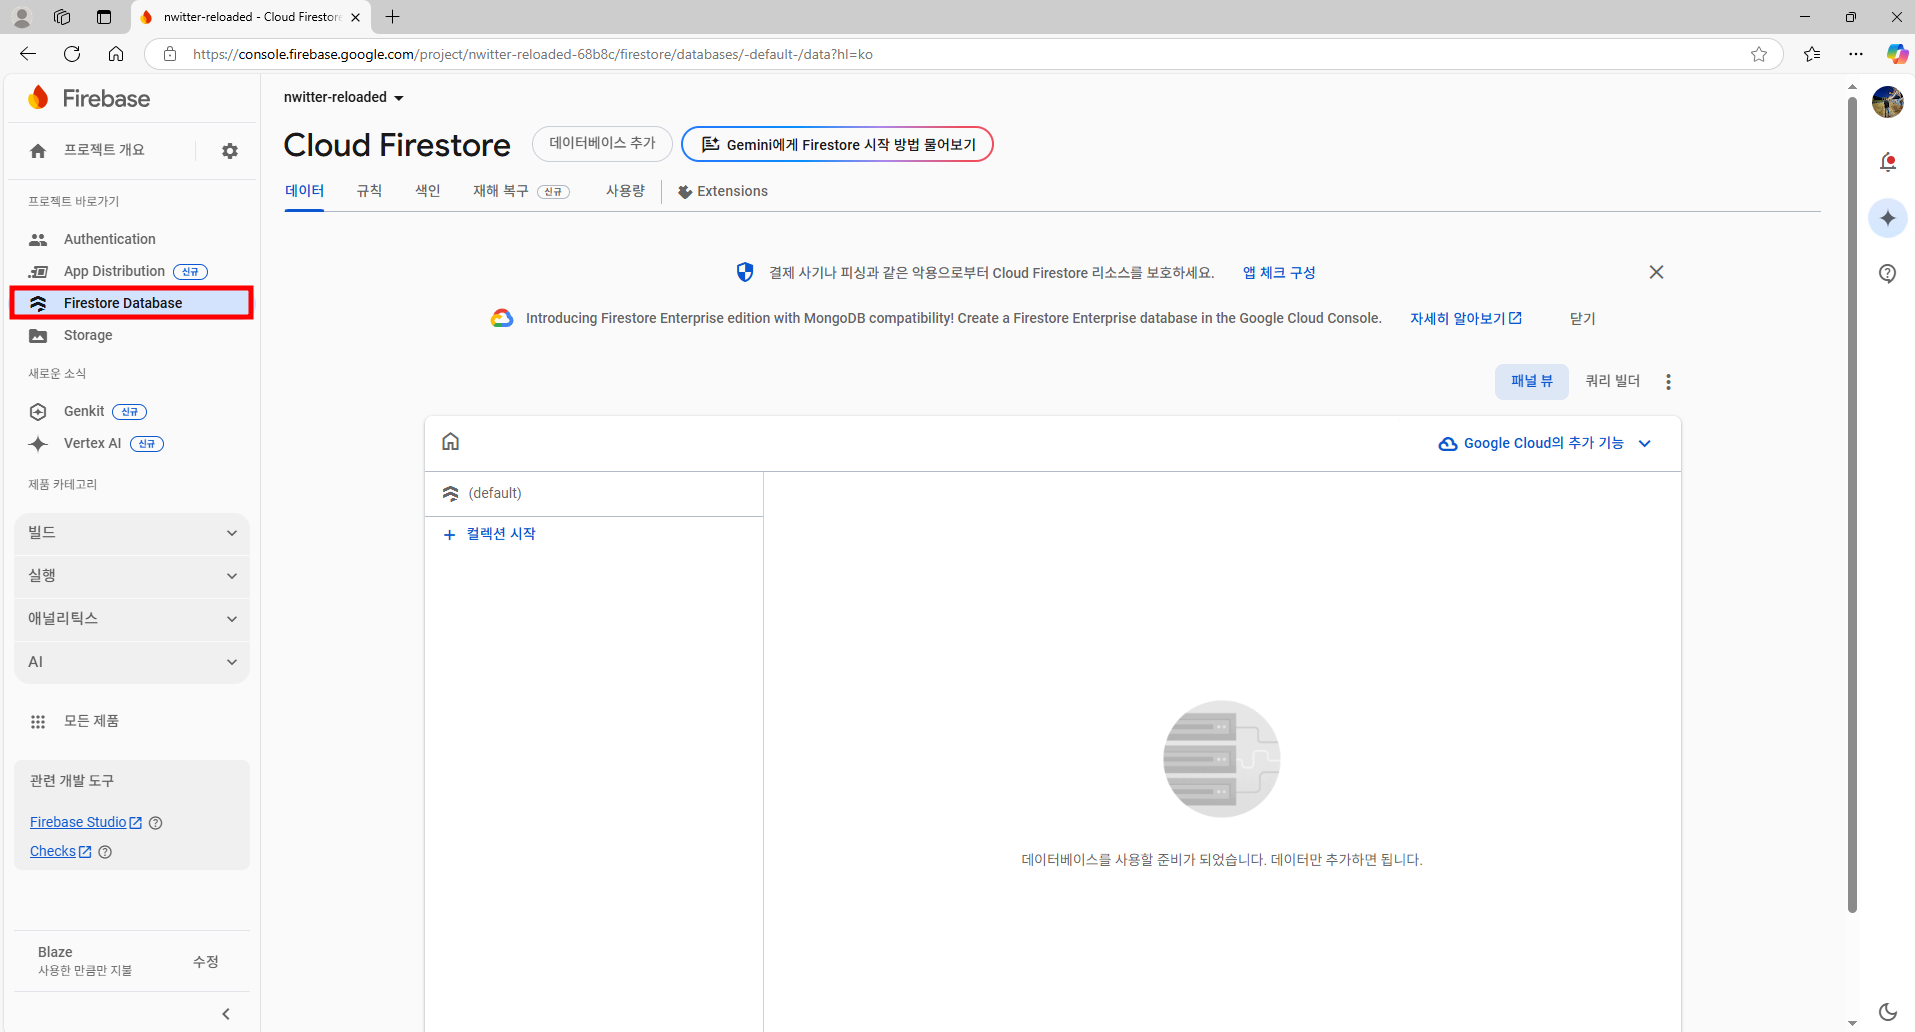The width and height of the screenshot is (1915, 1032).
Task: Open Authentication in the sidebar
Action: tap(110, 239)
